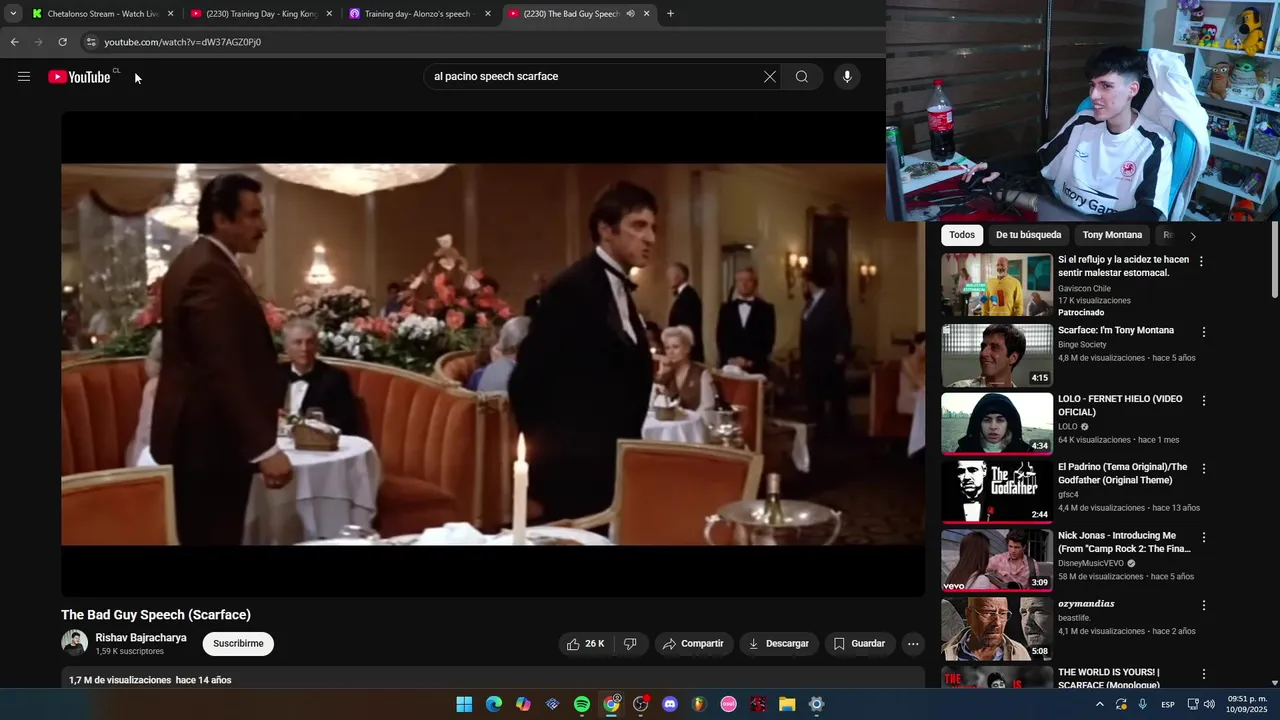
Task: Like the video with thumbs up
Action: [x=586, y=644]
